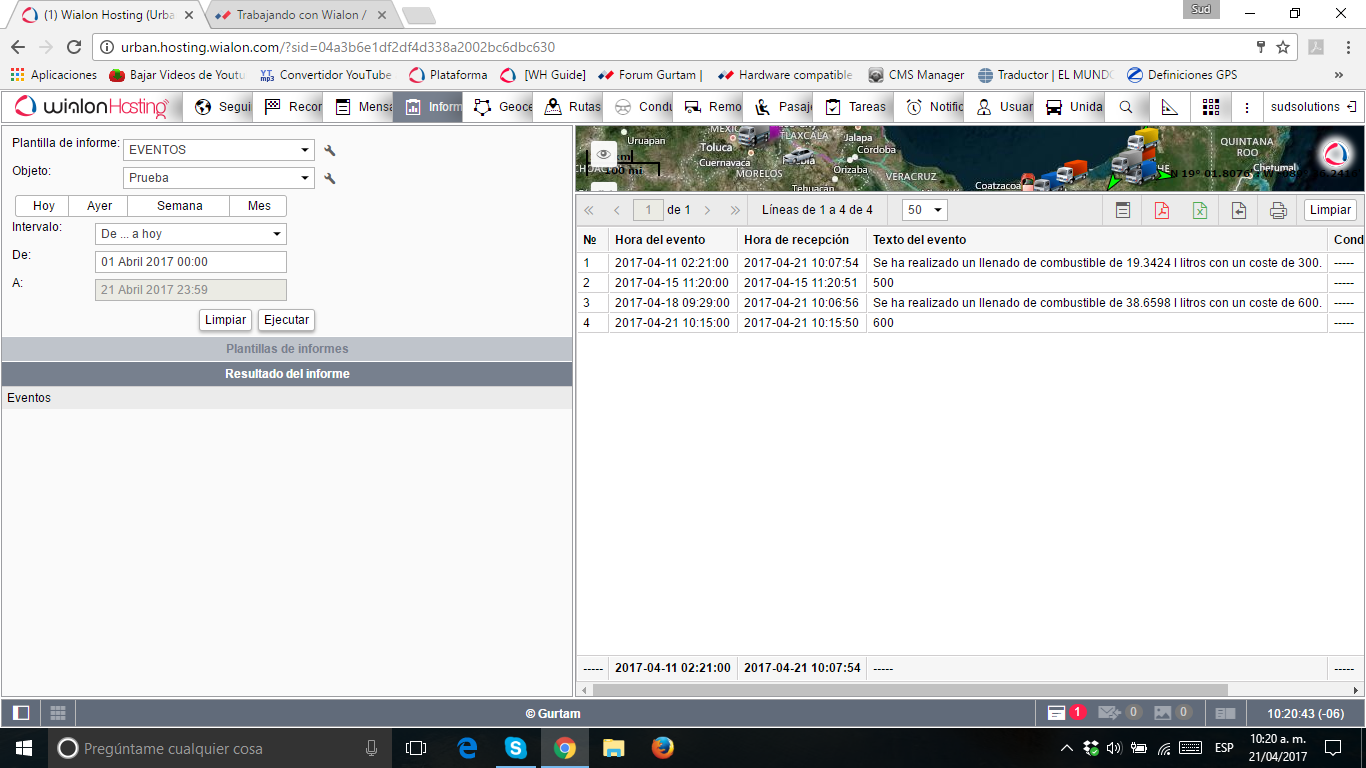Export the report to Excel
The width and height of the screenshot is (1366, 768).
1199,210
